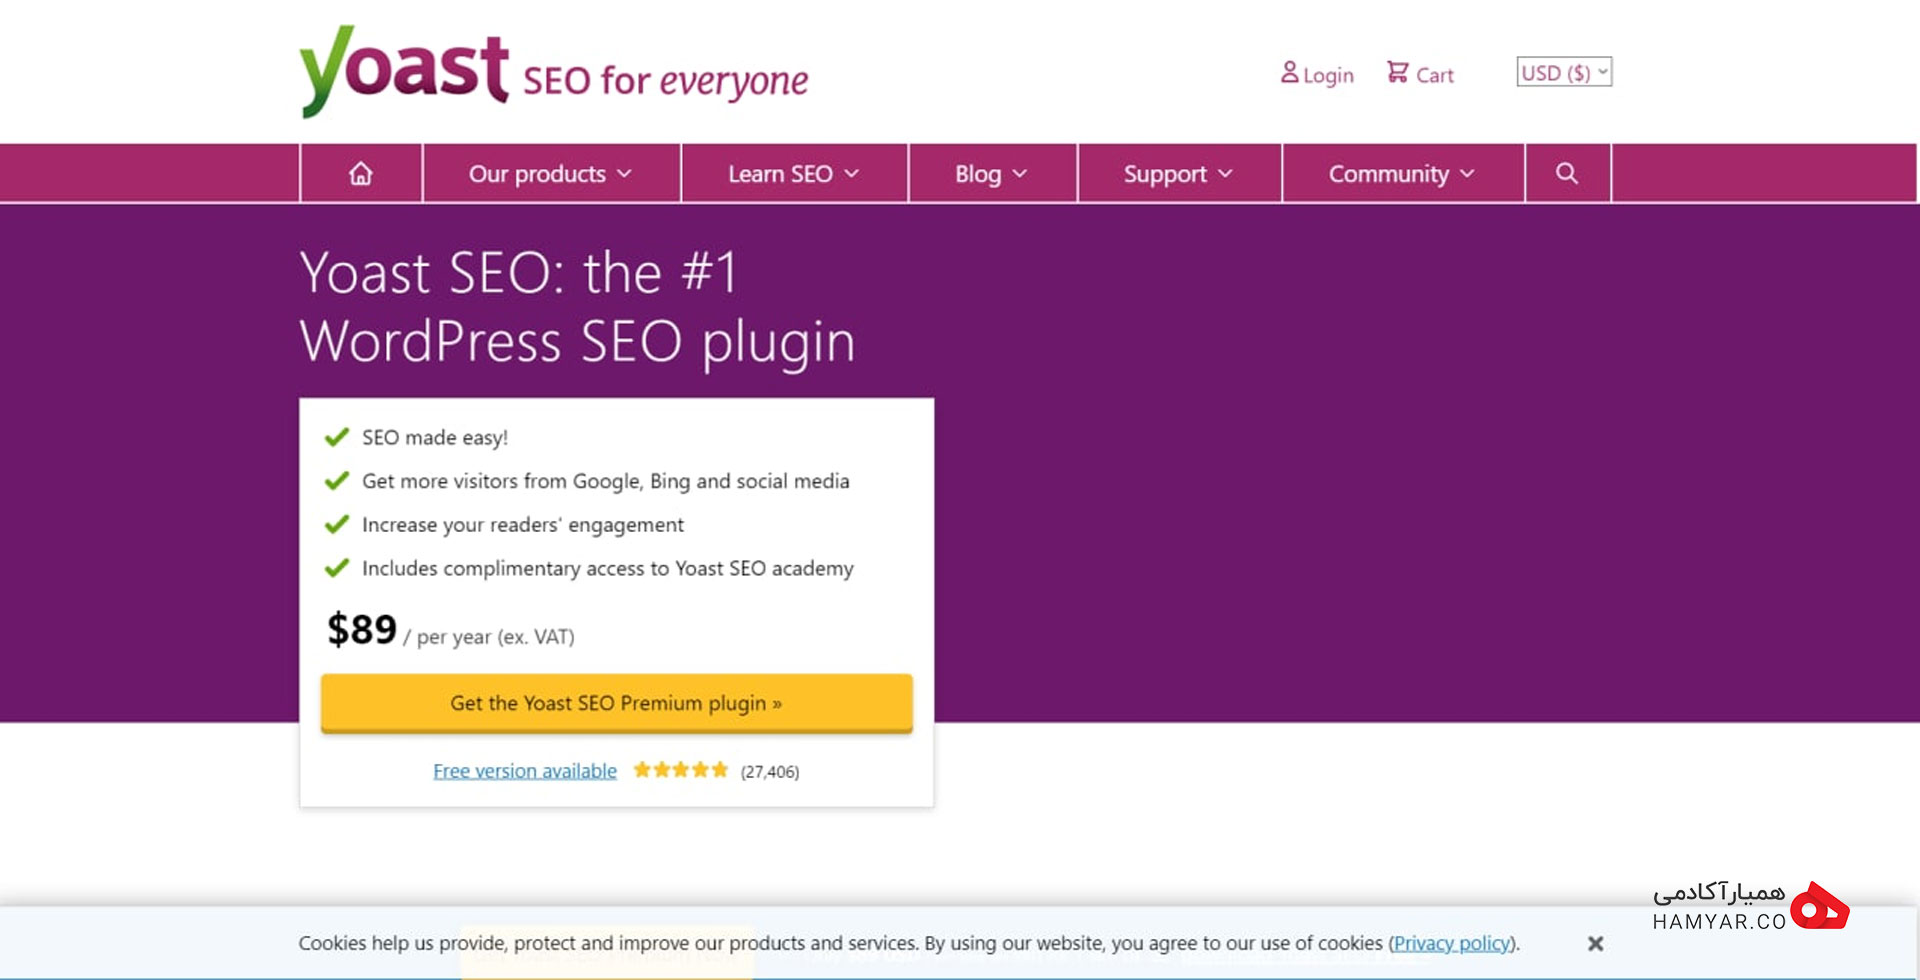Click 'Includes complimentary access' text
Screen dimensions: 1920x980
608,569
